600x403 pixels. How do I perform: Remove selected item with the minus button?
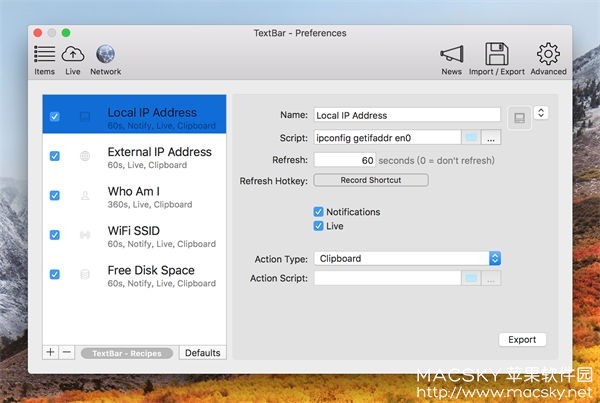[x=67, y=352]
